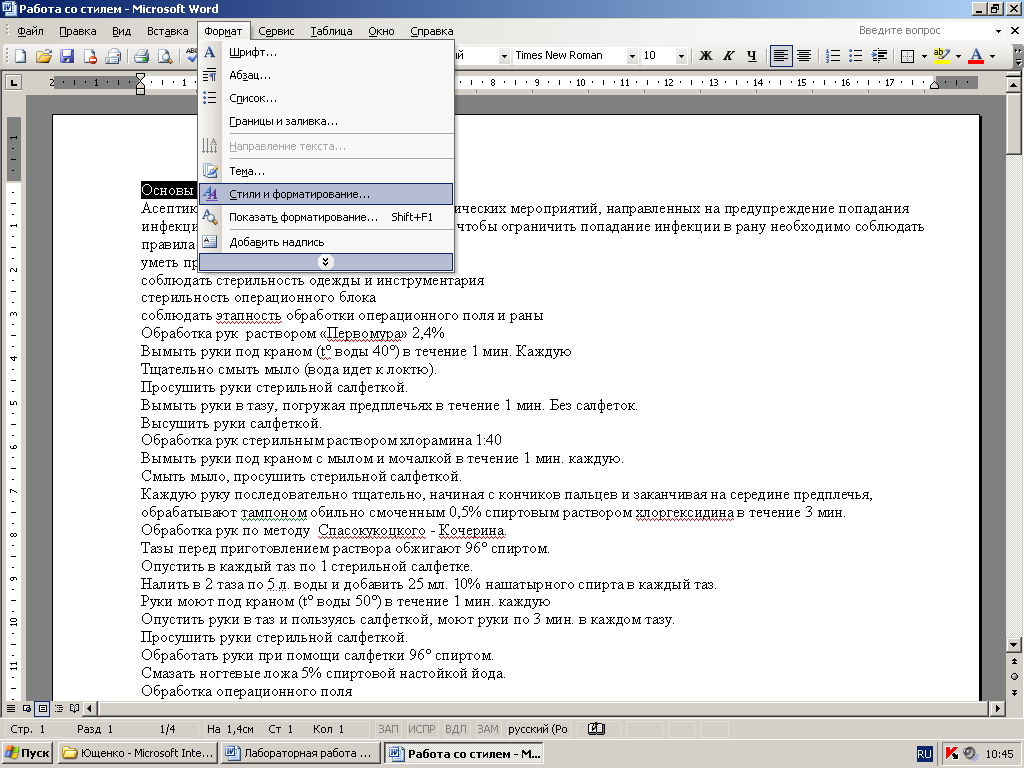This screenshot has width=1024, height=768.
Task: Choose Добавить надпись entry
Action: [x=325, y=242]
